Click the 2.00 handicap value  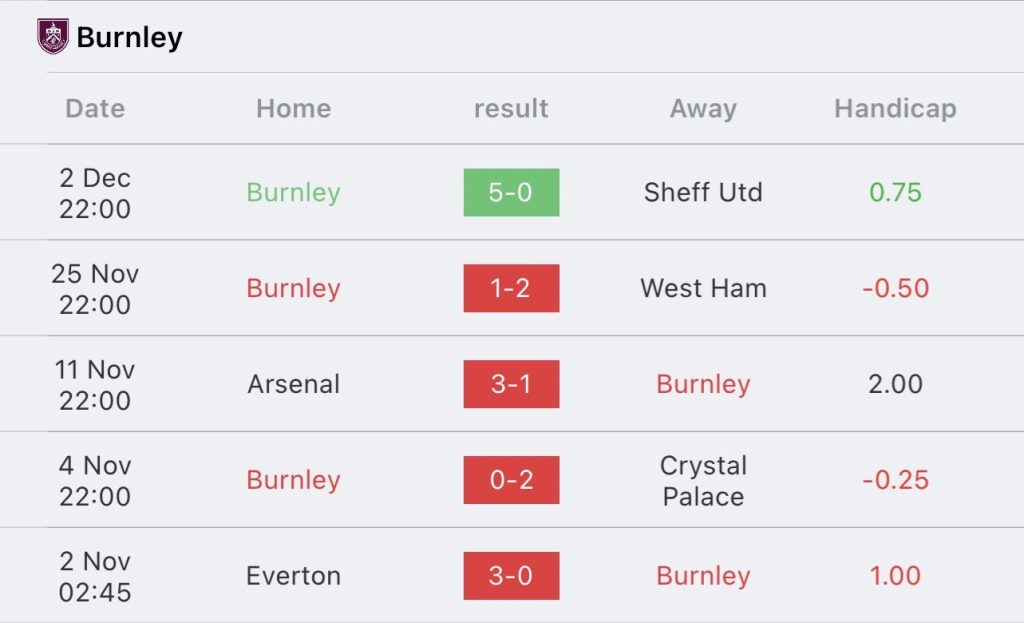[895, 384]
